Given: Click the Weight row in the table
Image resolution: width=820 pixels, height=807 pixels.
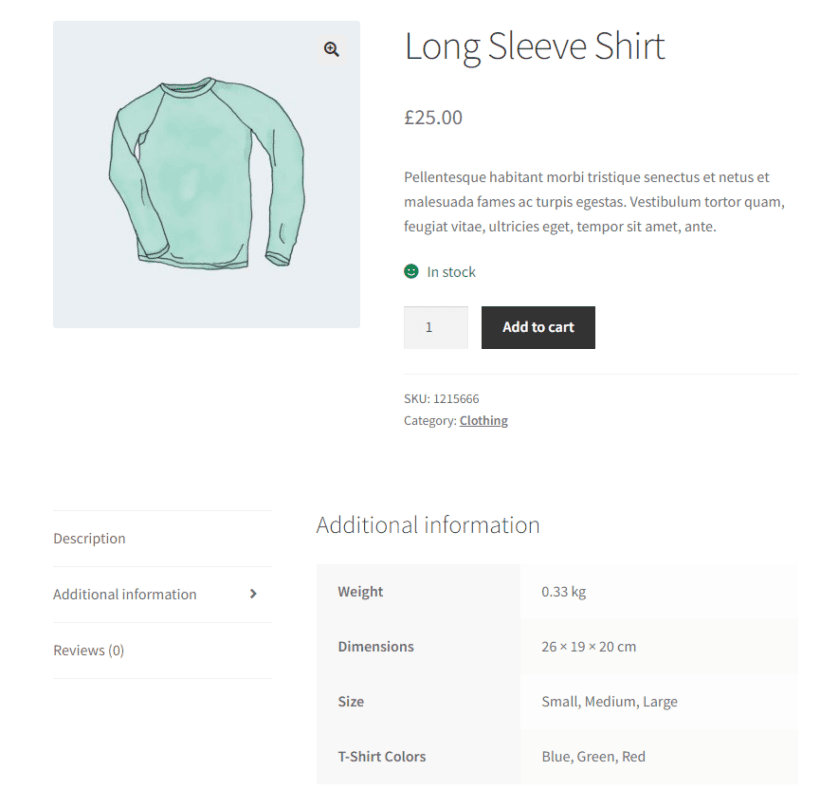Looking at the screenshot, I should coord(359,591).
